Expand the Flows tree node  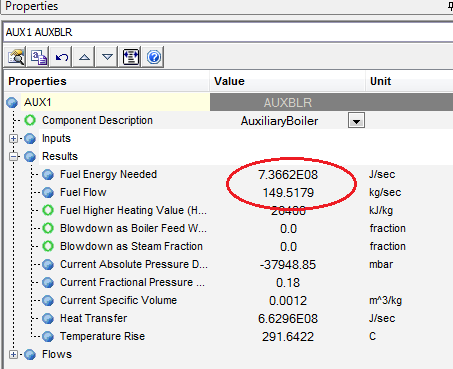pyautogui.click(x=13, y=354)
